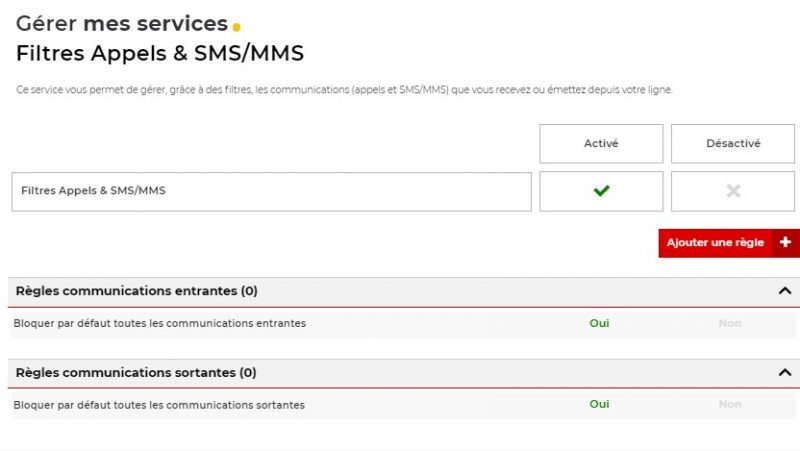Click the grey X to deactivate filters
The width and height of the screenshot is (800, 451).
pyautogui.click(x=733, y=191)
